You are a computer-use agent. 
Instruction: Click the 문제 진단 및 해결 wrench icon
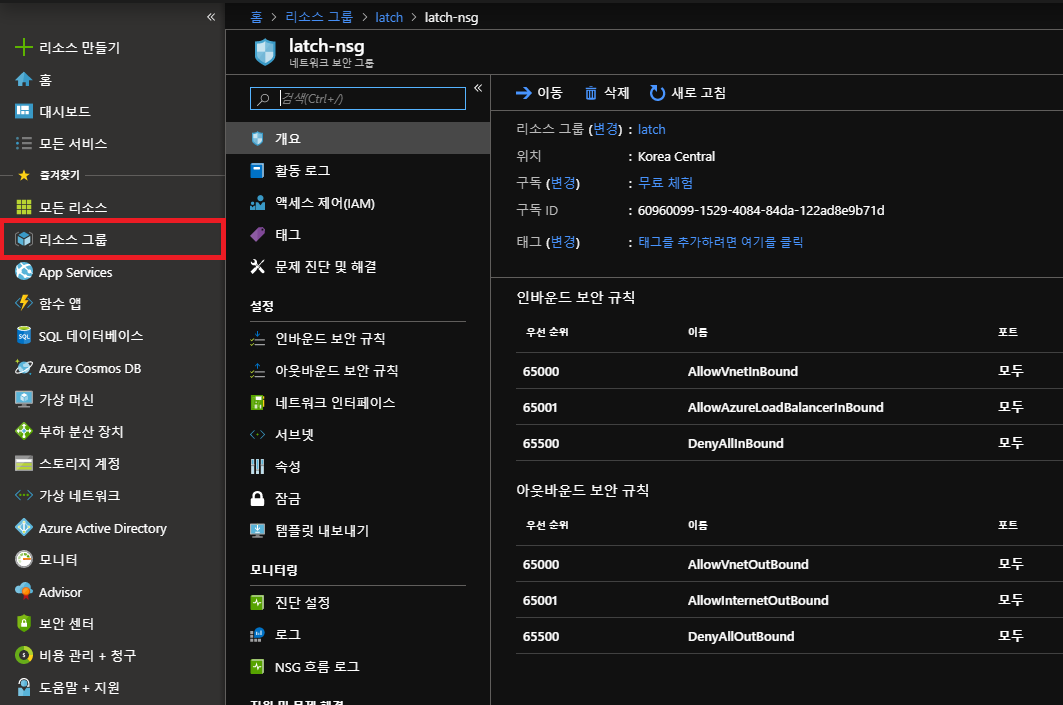tap(257, 266)
